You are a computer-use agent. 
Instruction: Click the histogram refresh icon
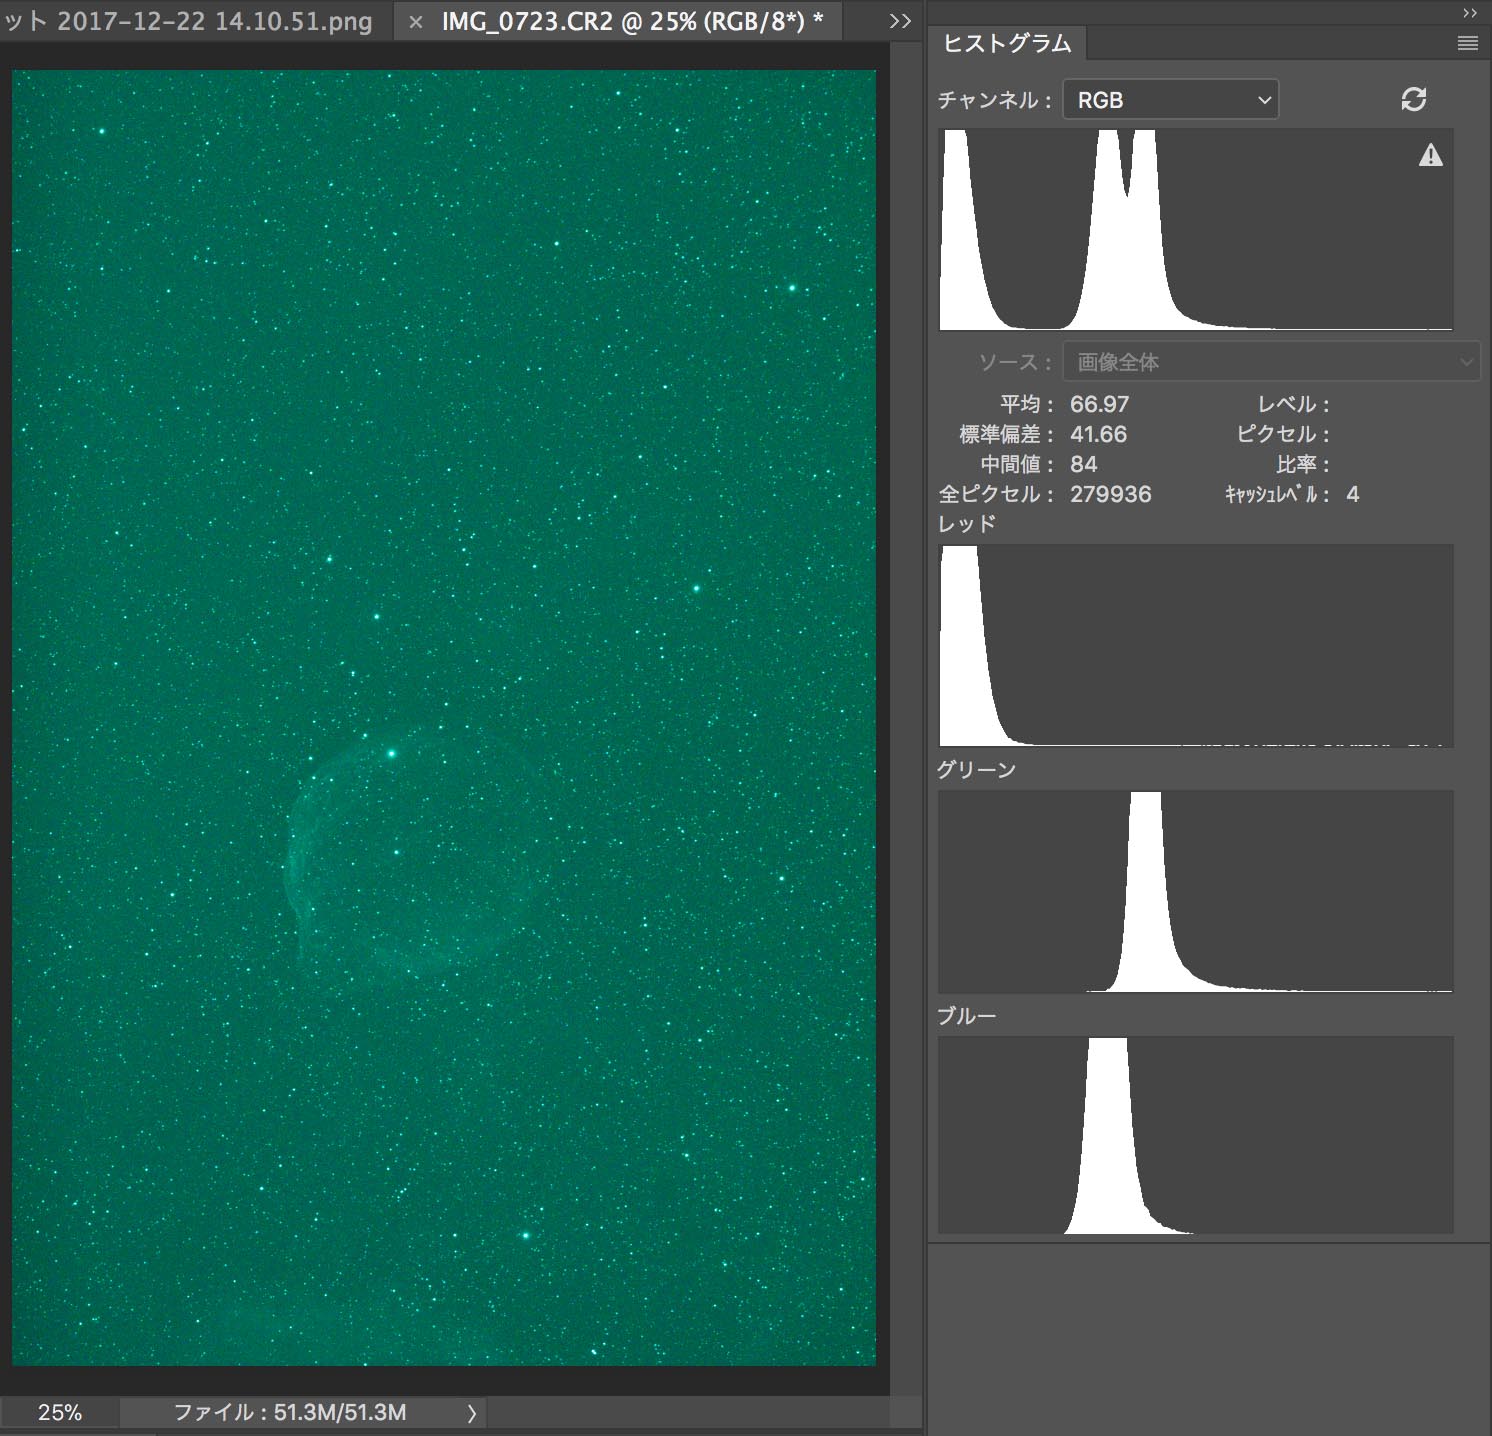pyautogui.click(x=1413, y=99)
